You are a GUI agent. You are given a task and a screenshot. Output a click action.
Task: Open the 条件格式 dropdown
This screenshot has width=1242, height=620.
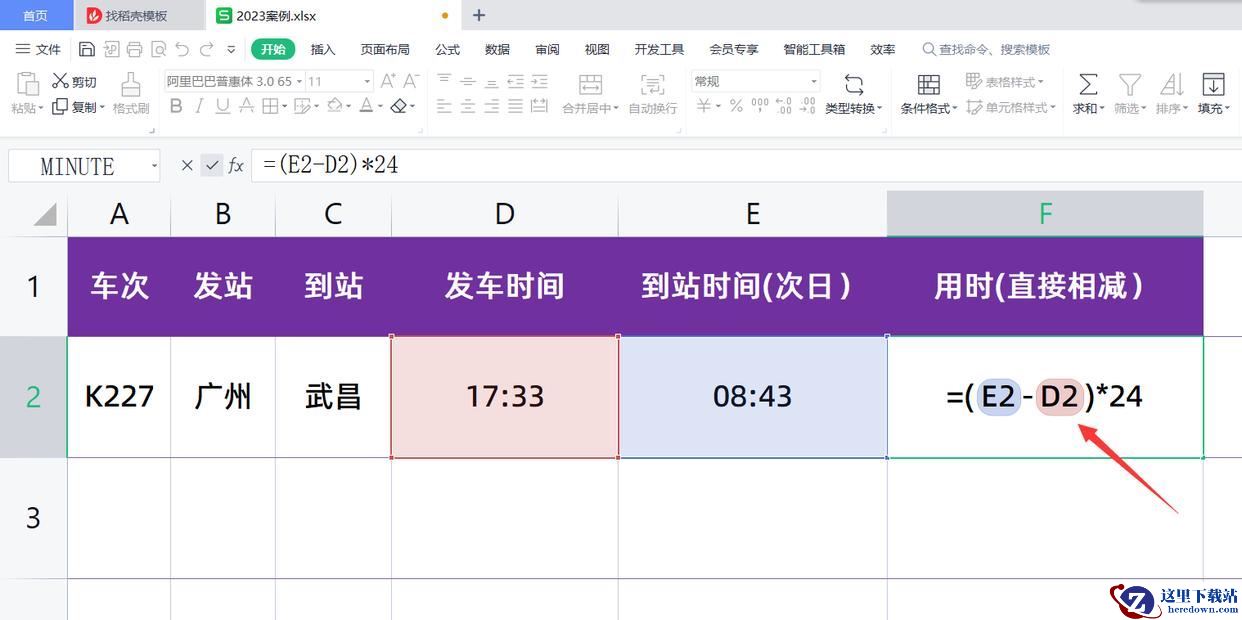click(929, 108)
